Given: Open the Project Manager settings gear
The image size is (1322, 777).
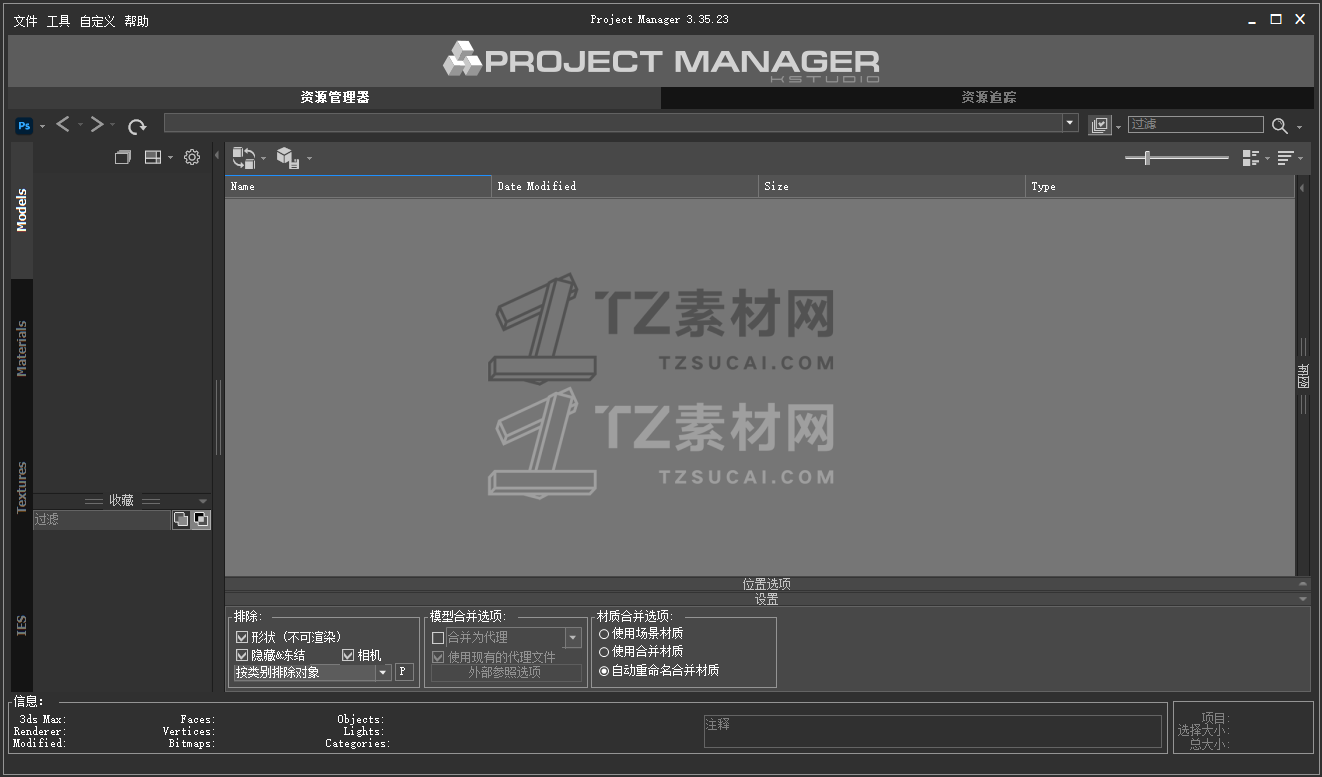Looking at the screenshot, I should pos(192,157).
